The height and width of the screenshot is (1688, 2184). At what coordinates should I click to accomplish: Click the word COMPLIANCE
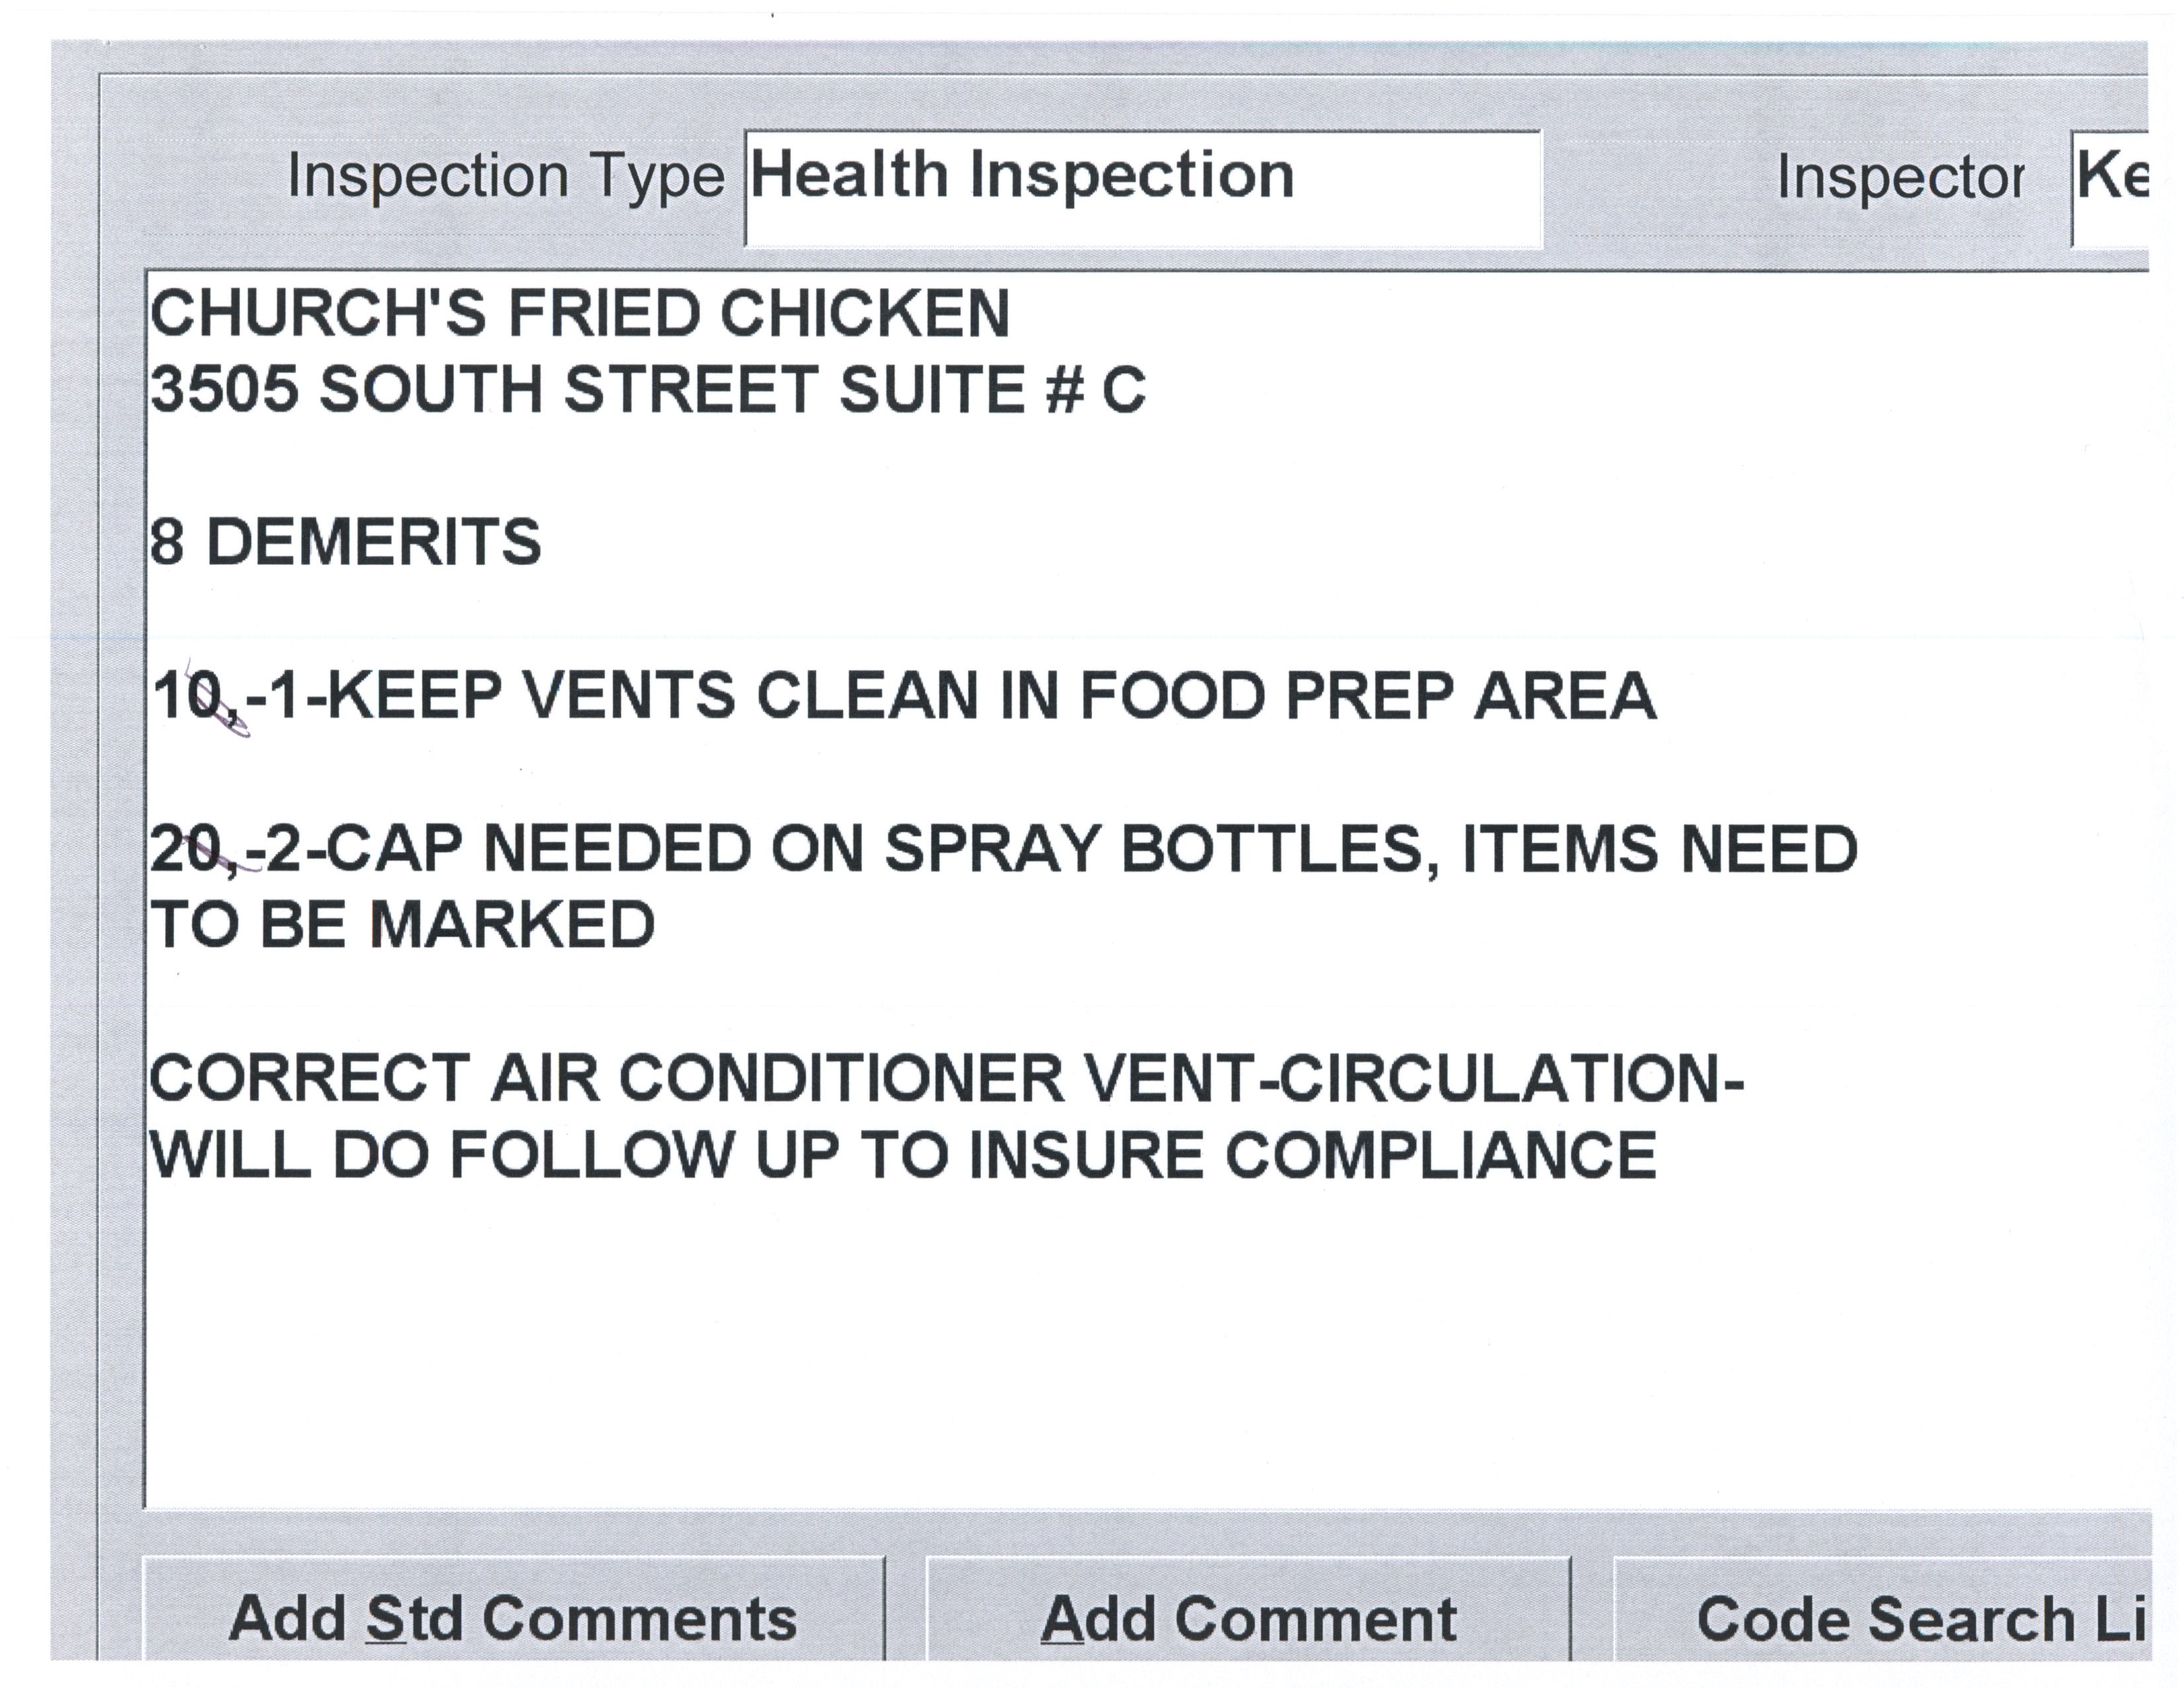[1440, 1156]
